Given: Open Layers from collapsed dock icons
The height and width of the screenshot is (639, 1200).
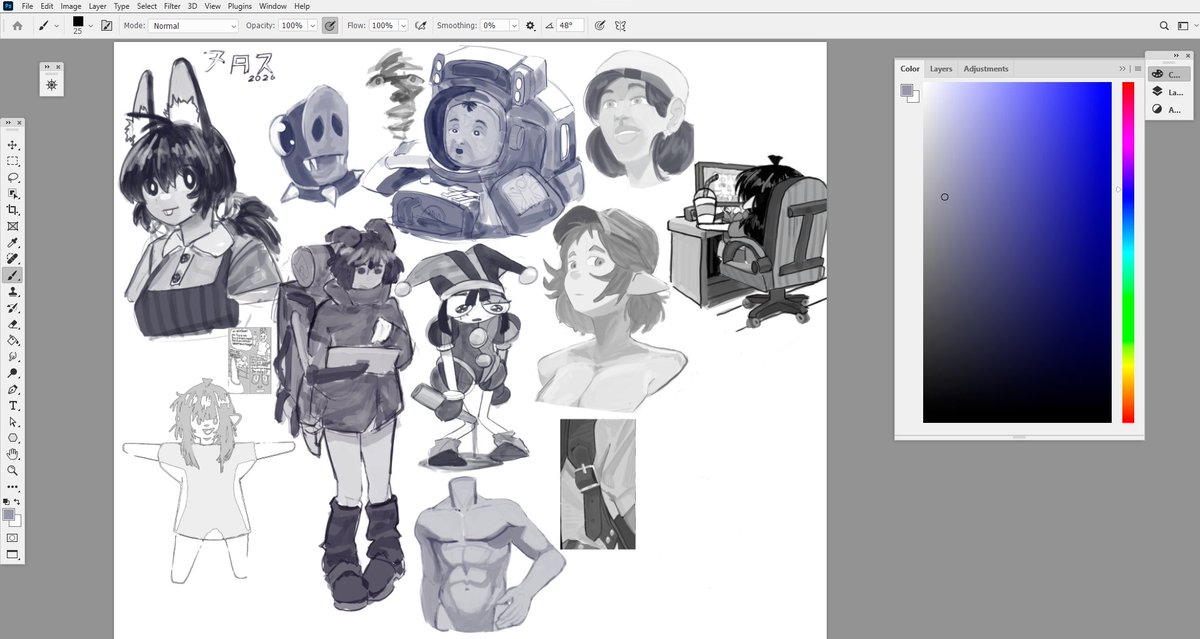Looking at the screenshot, I should (1169, 91).
